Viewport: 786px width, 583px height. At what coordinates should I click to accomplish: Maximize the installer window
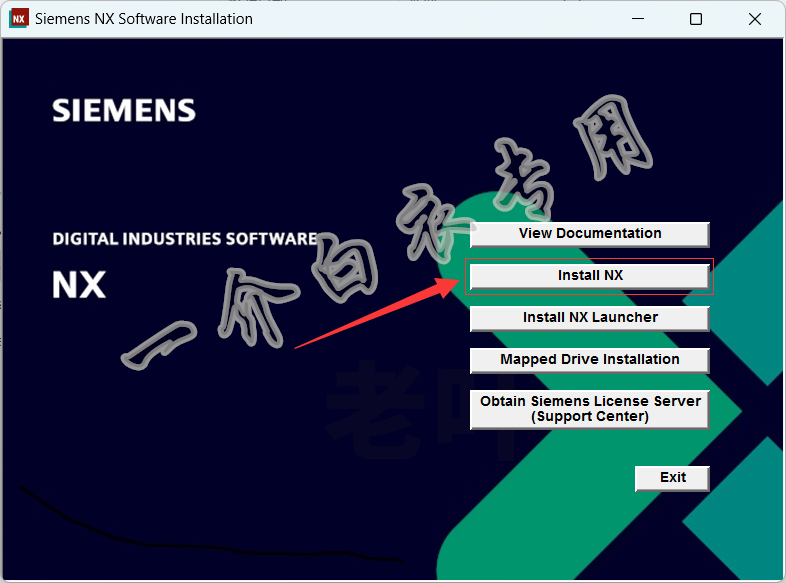[696, 19]
